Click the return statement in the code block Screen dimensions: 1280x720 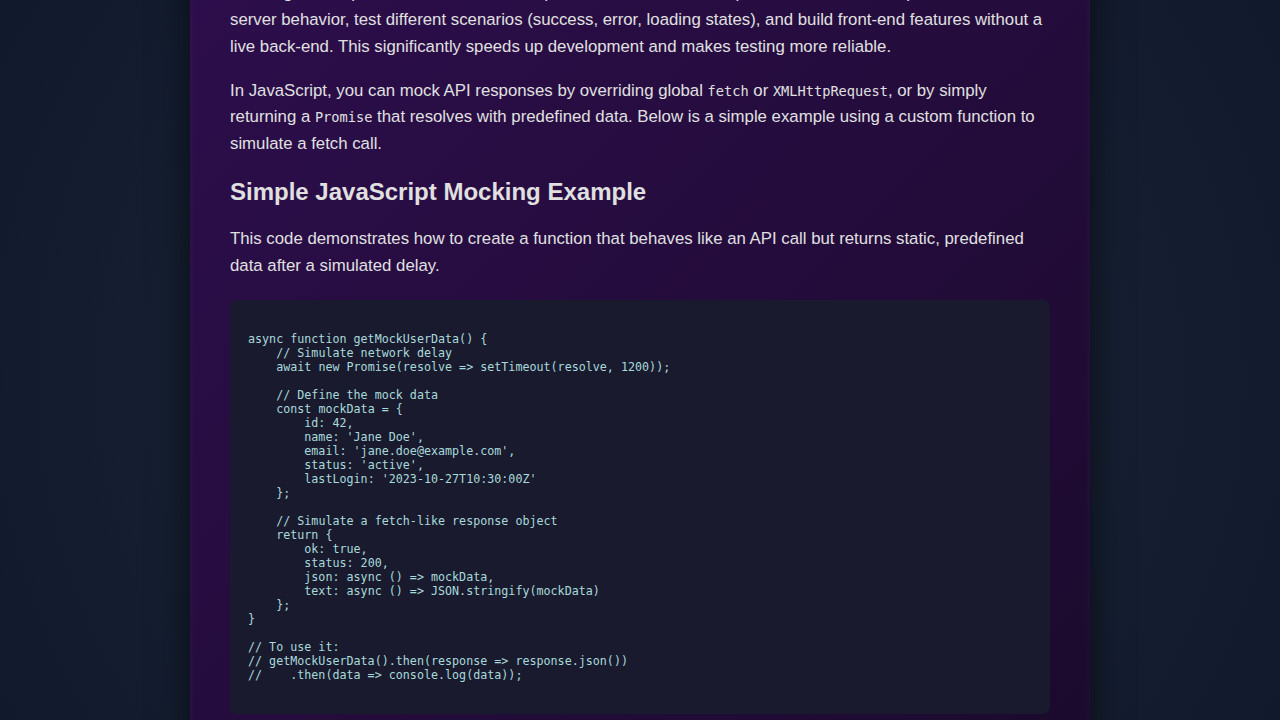point(297,534)
